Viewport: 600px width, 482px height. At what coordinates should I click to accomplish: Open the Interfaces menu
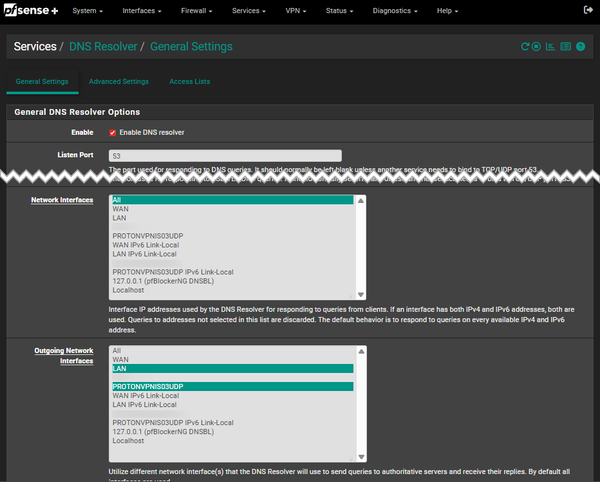click(x=142, y=11)
